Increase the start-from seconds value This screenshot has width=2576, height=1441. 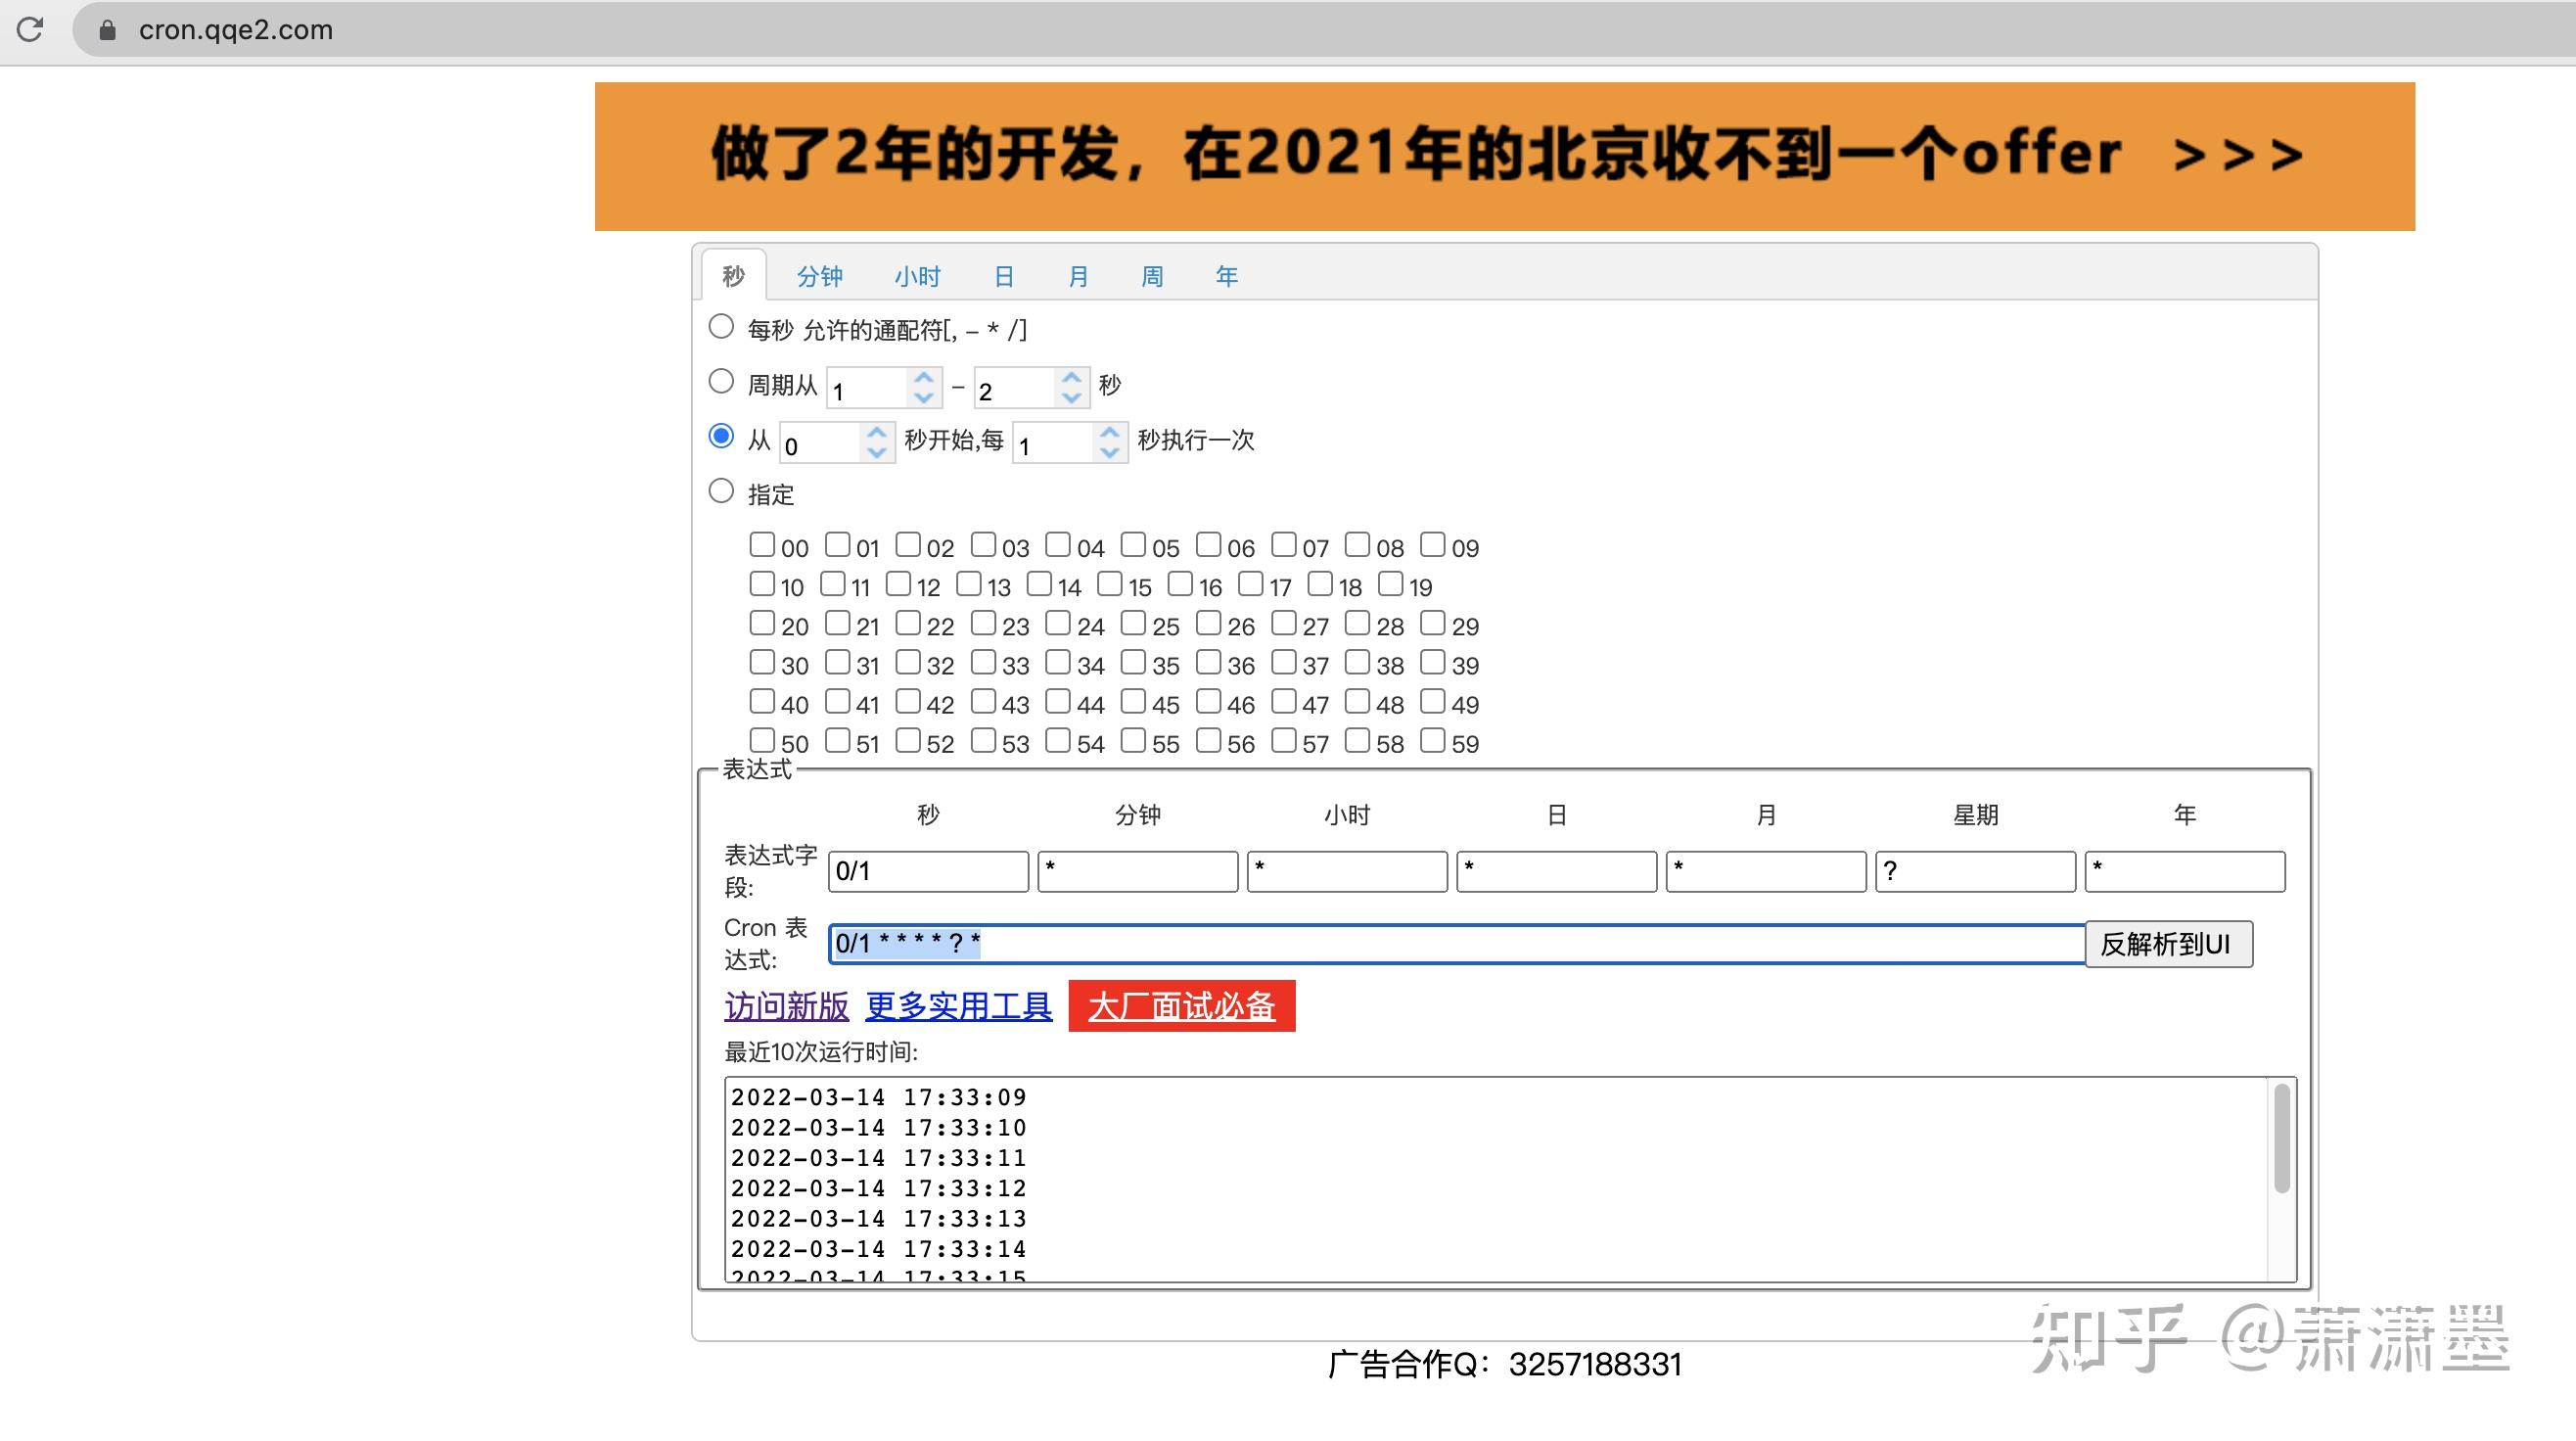point(877,432)
